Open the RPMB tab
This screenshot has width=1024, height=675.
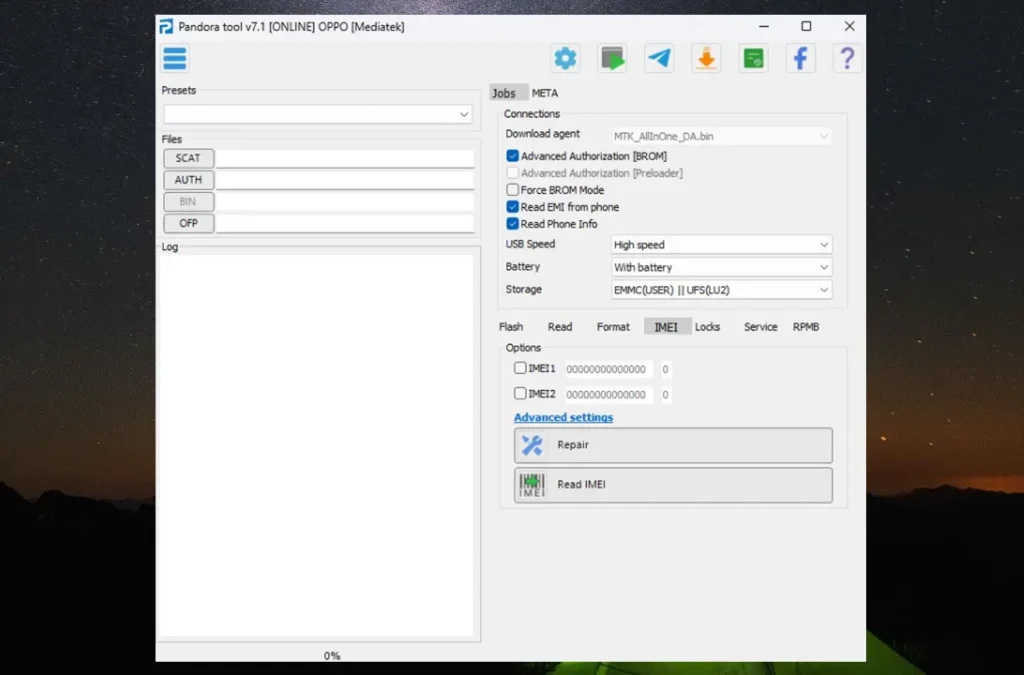(x=806, y=326)
